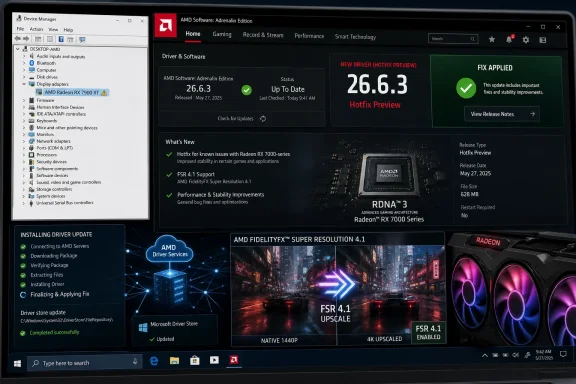Click the Forward arrow in Device Manager toolbar
Screen dimensions: 576x384
coord(26,39)
